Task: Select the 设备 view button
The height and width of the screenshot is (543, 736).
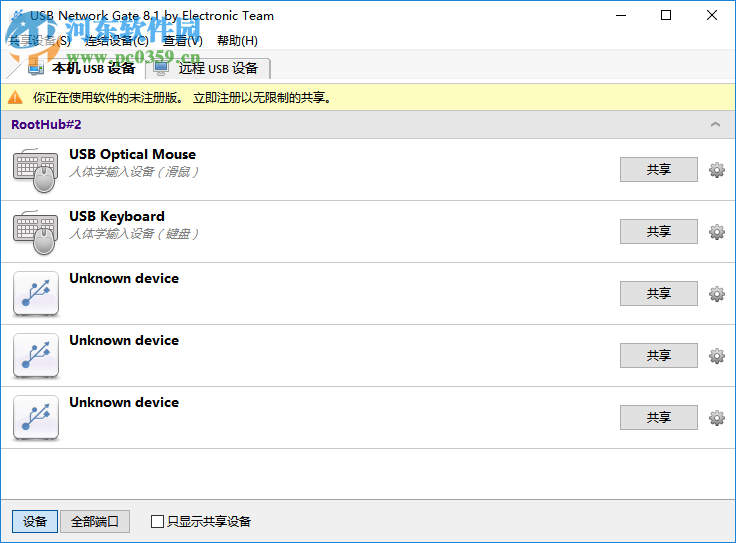Action: coord(35,521)
